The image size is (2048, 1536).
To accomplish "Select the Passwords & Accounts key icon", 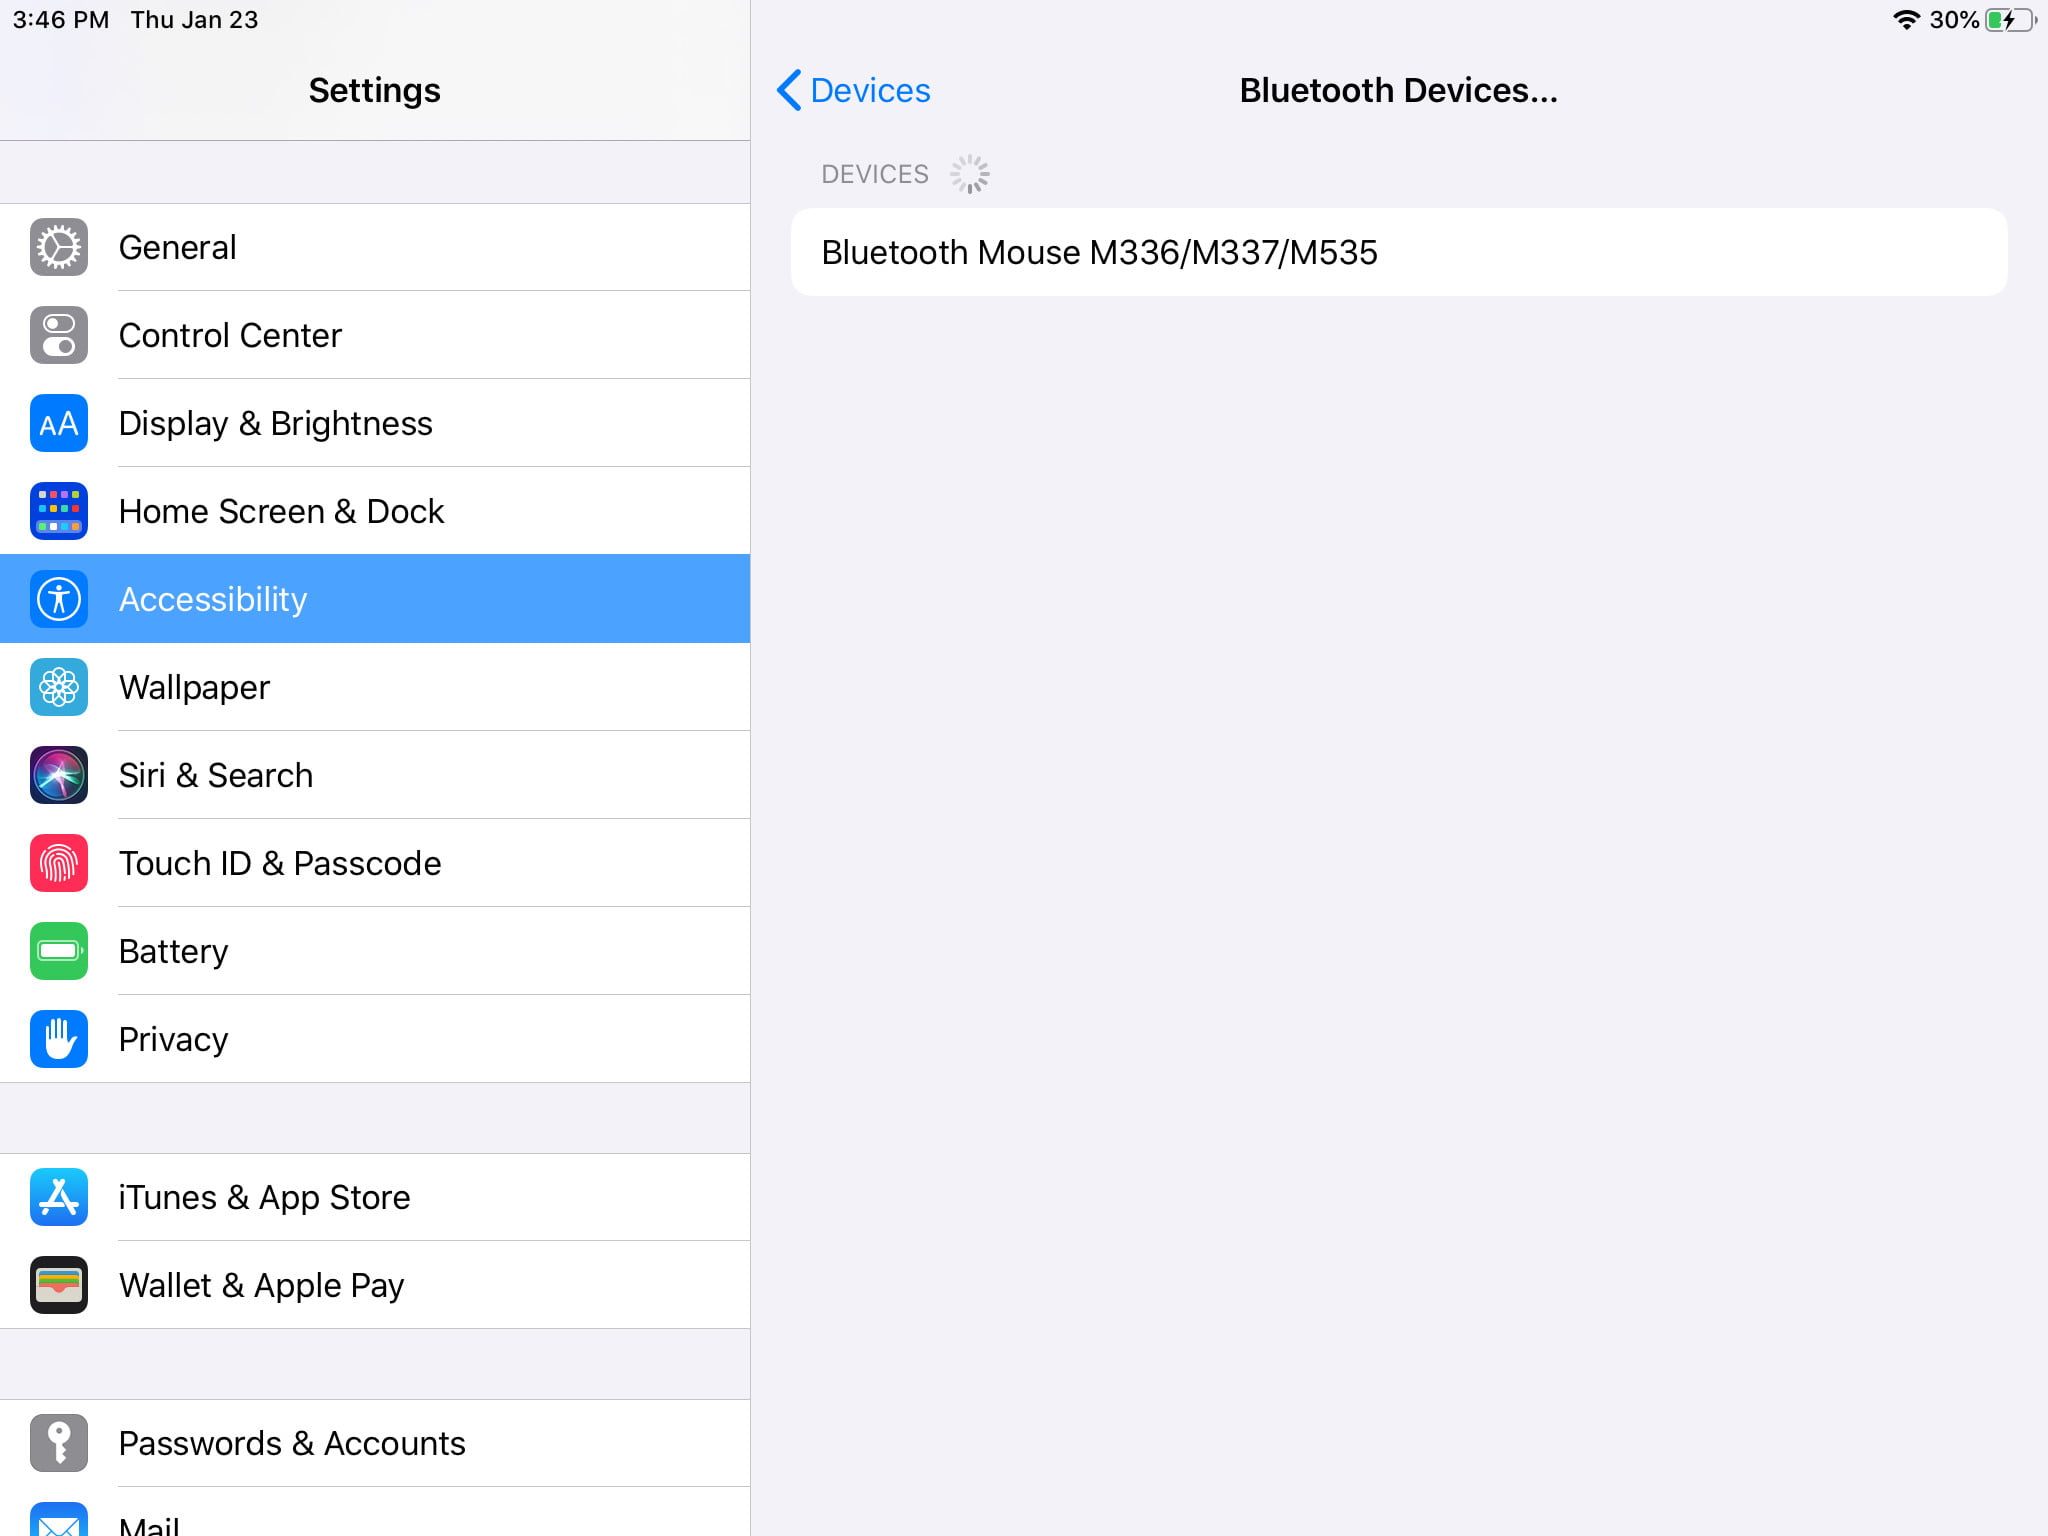I will pos(57,1443).
